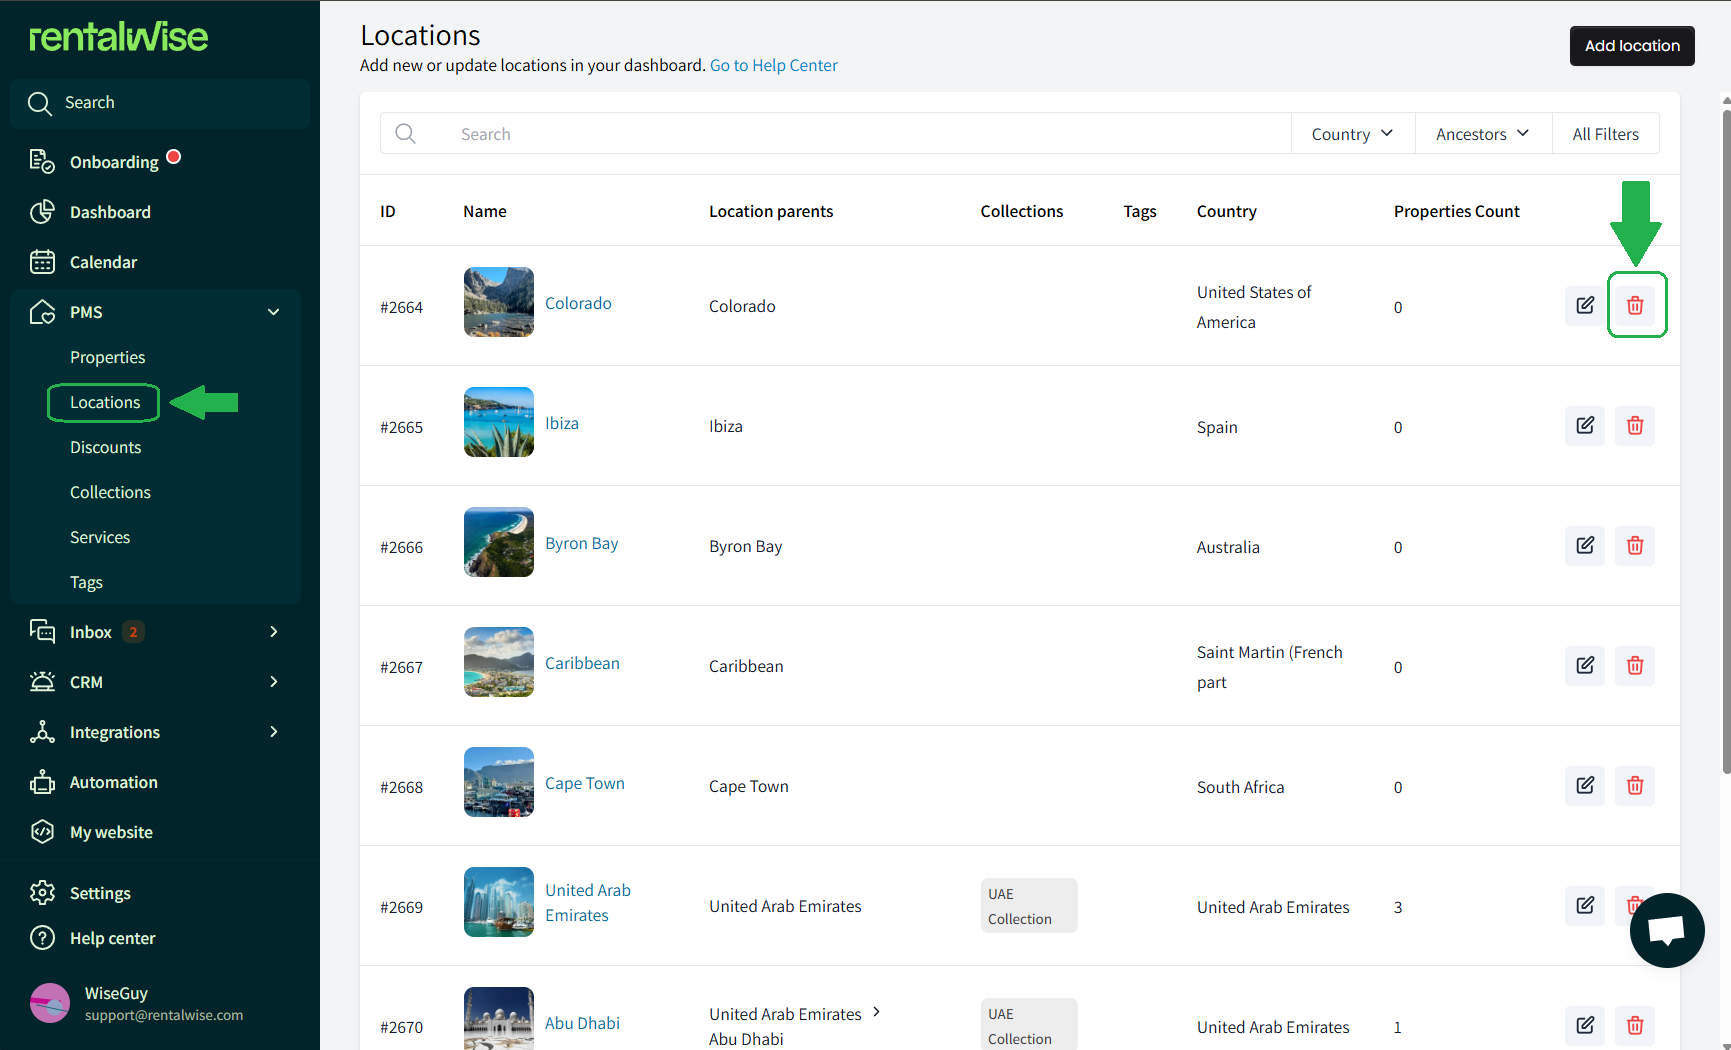The height and width of the screenshot is (1050, 1731).
Task: Edit the Ibiza location row
Action: pos(1584,426)
